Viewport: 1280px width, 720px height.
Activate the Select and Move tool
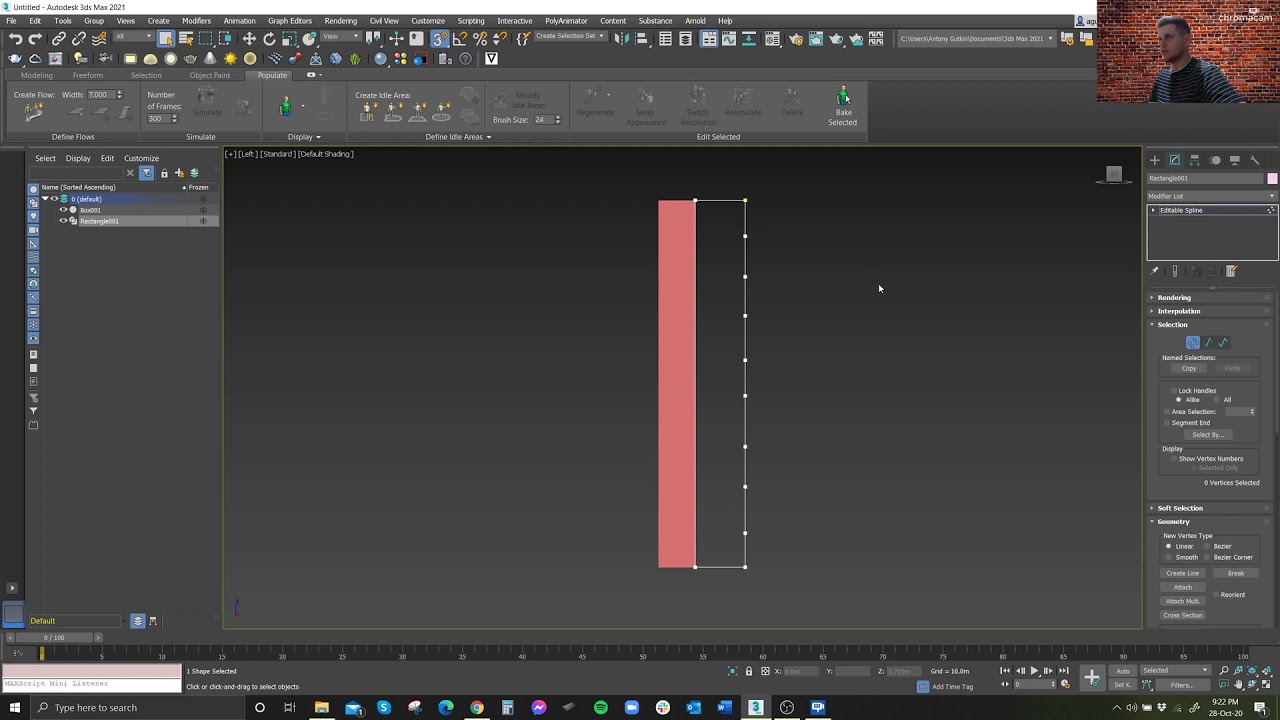pyautogui.click(x=249, y=39)
